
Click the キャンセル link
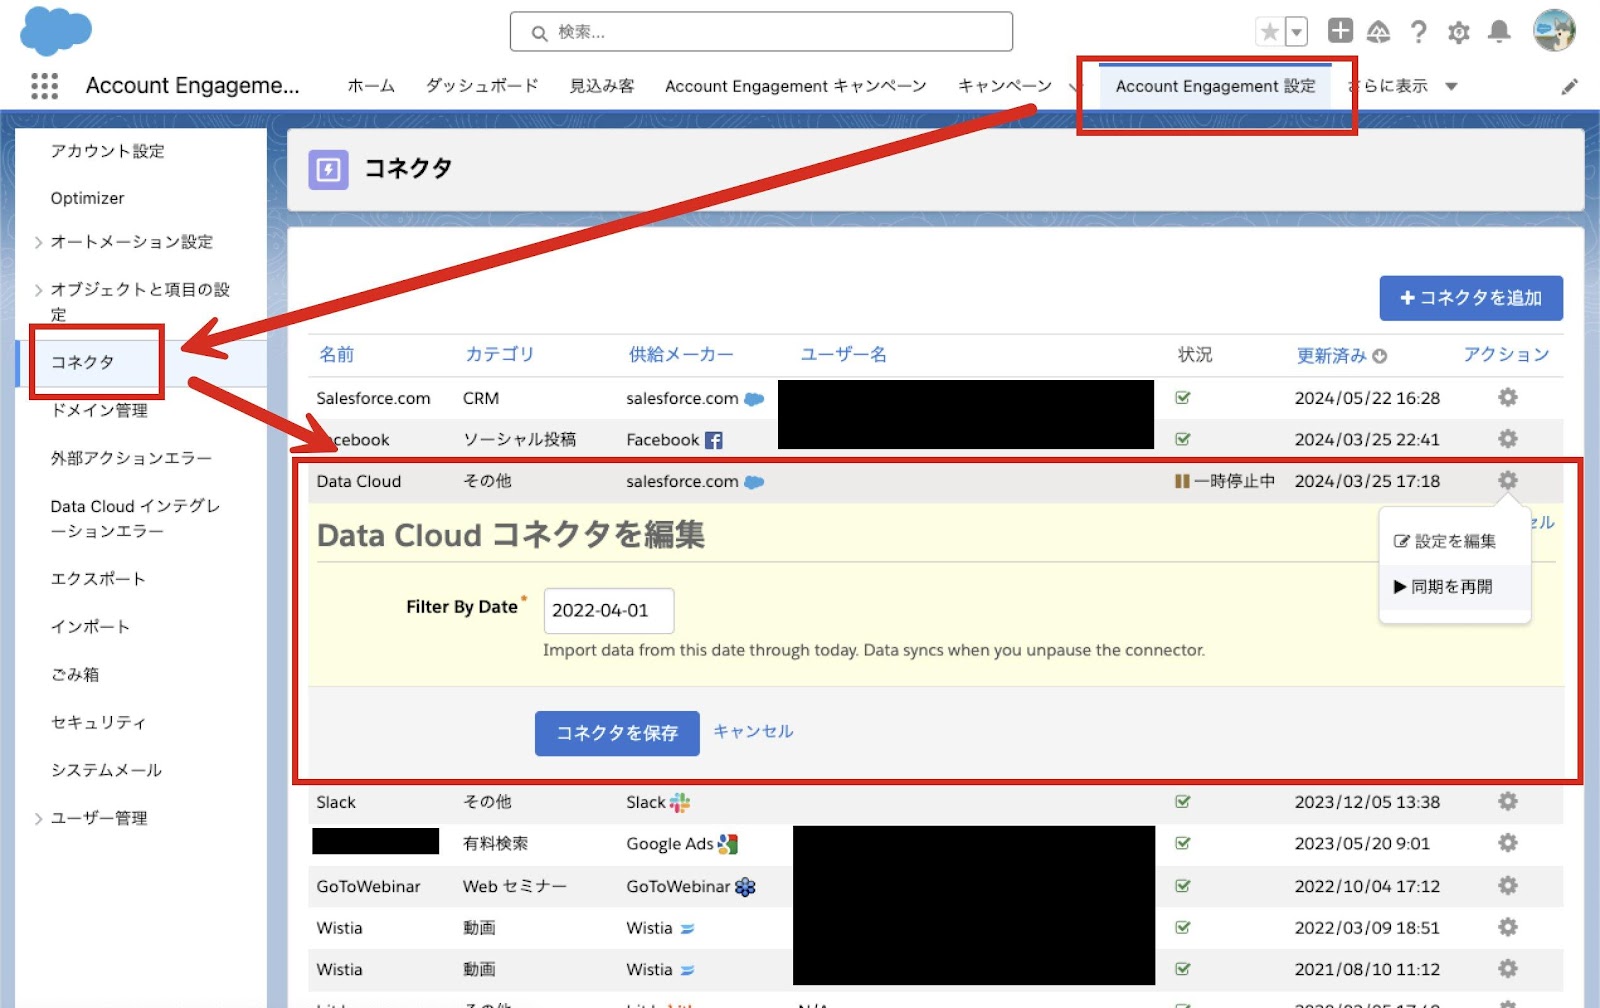click(753, 732)
